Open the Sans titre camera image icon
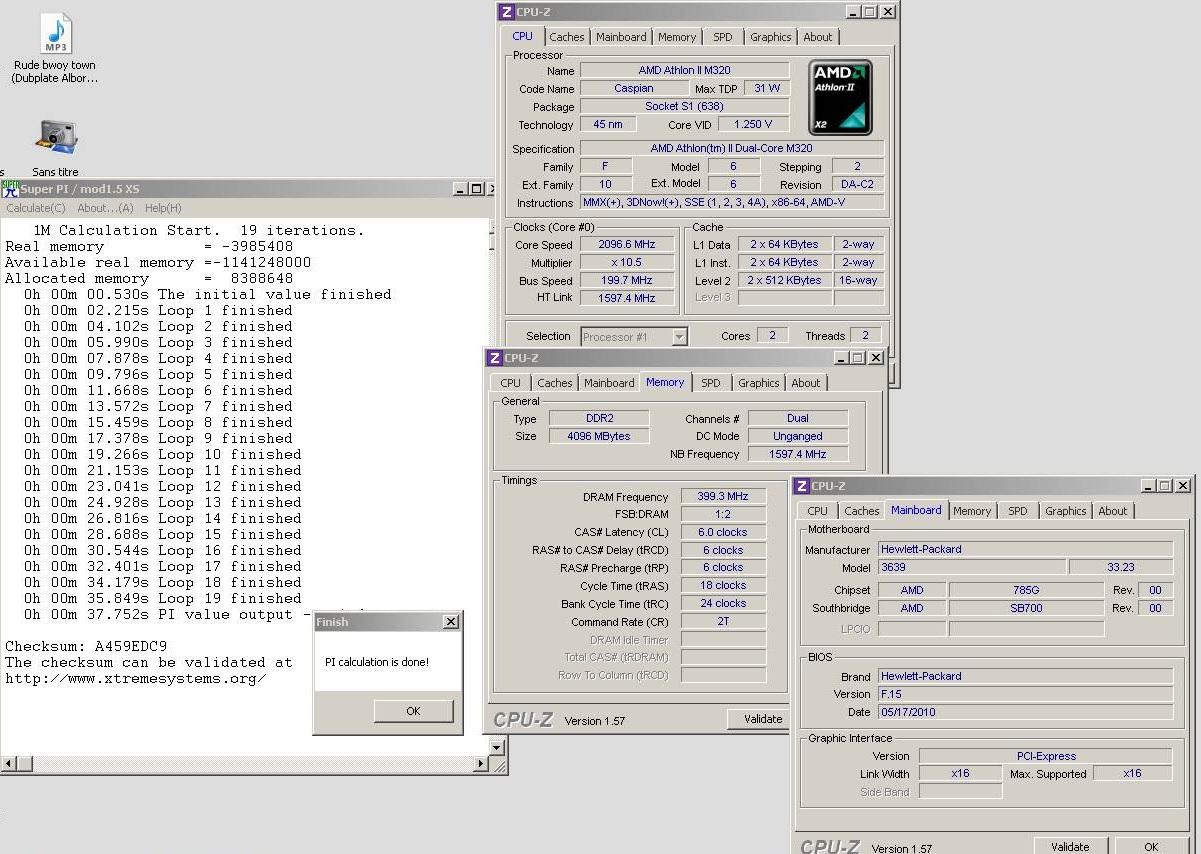This screenshot has height=854, width=1201. [56, 137]
